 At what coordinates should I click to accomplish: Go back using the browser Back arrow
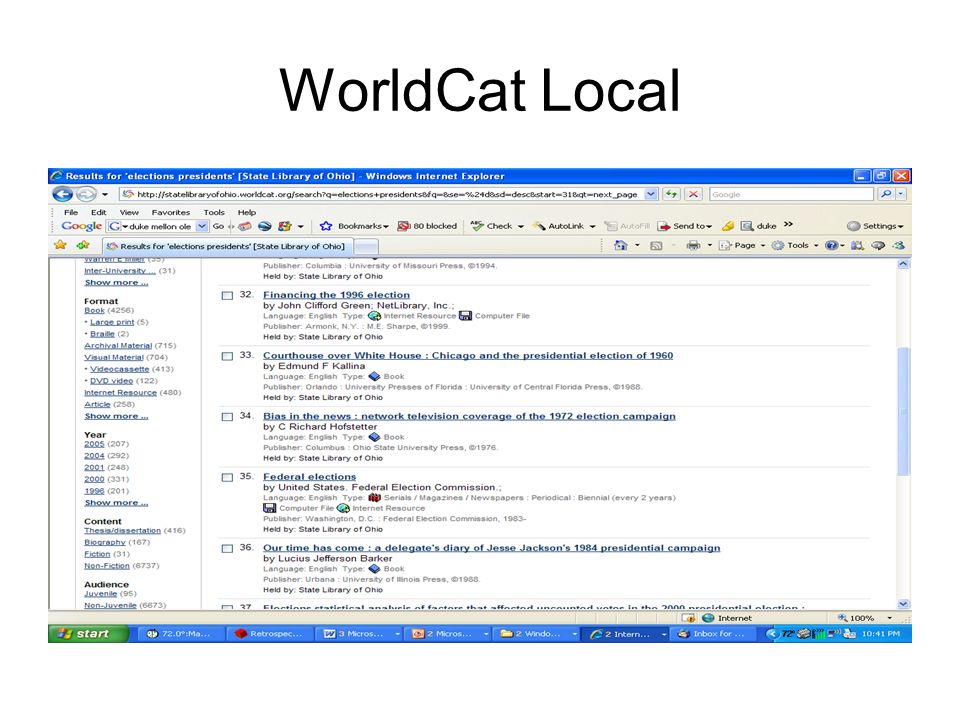coord(62,195)
